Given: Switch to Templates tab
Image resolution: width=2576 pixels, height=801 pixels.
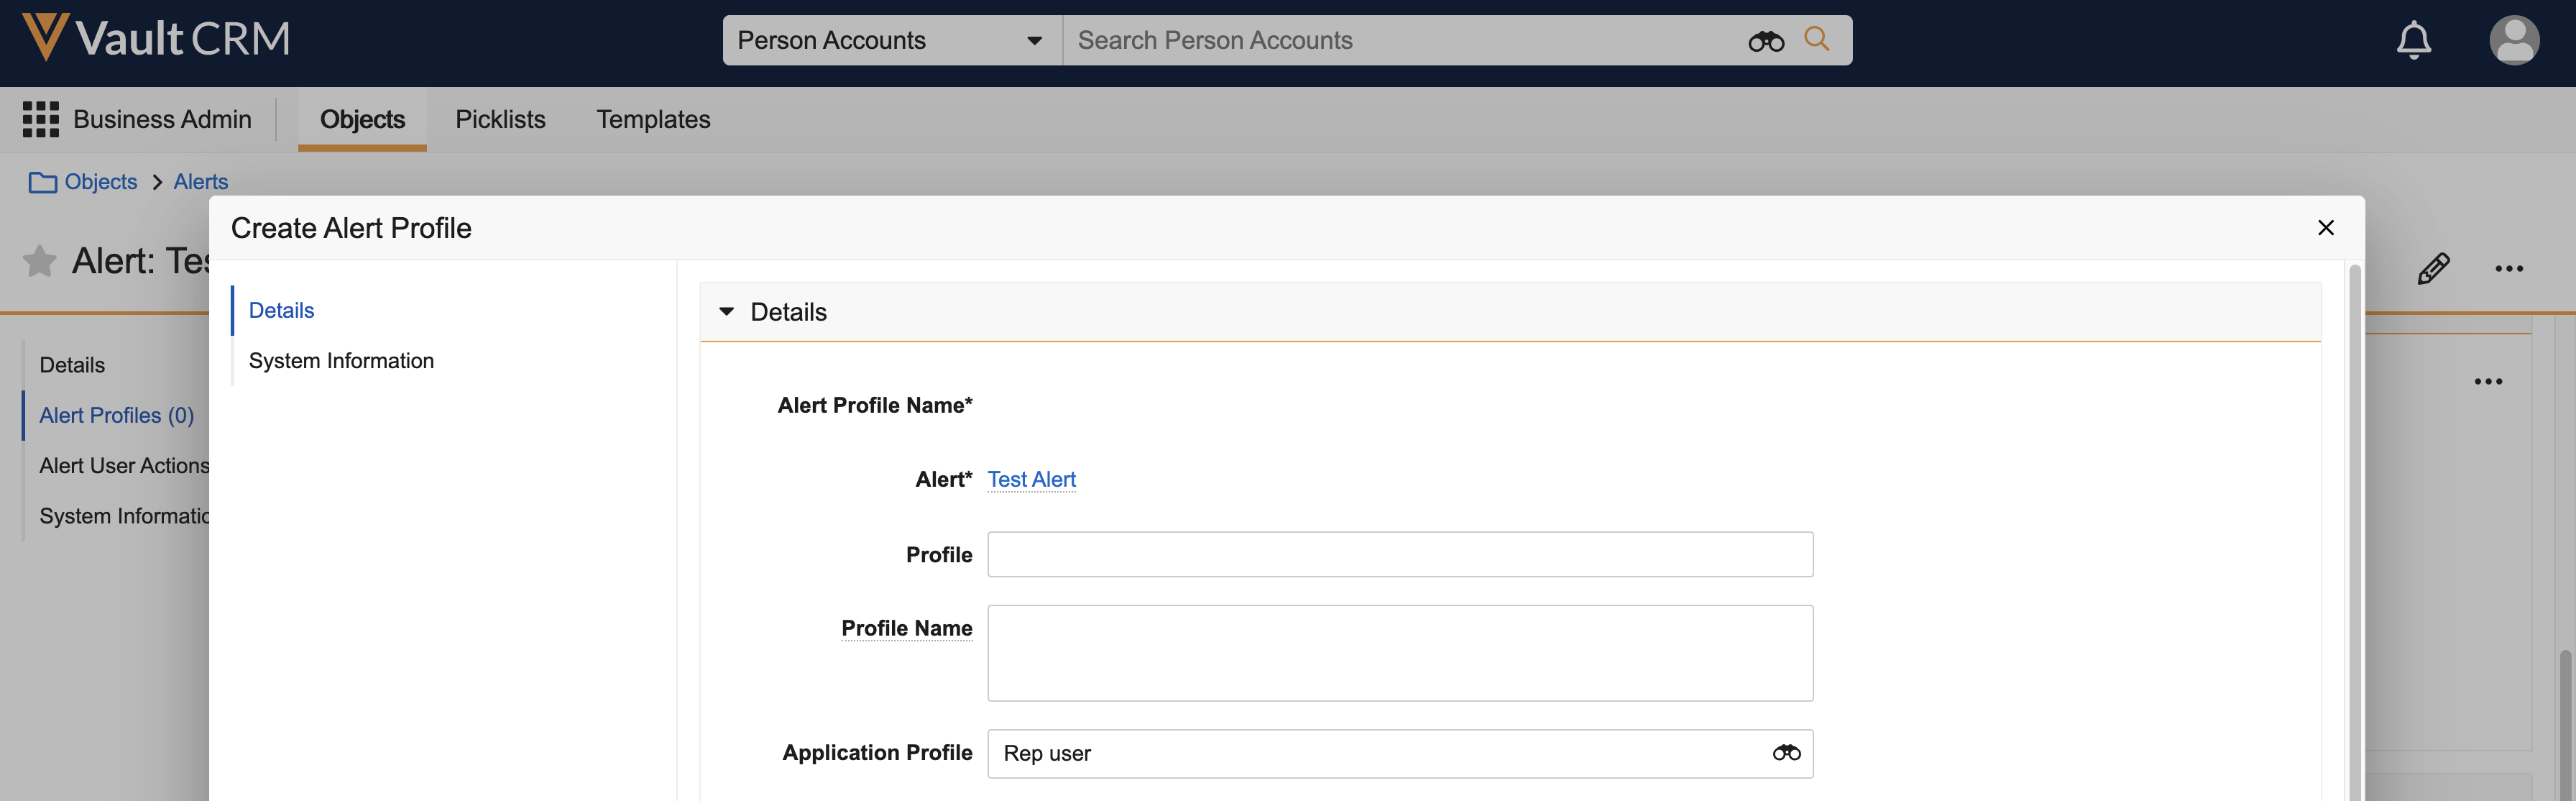Looking at the screenshot, I should (x=653, y=119).
